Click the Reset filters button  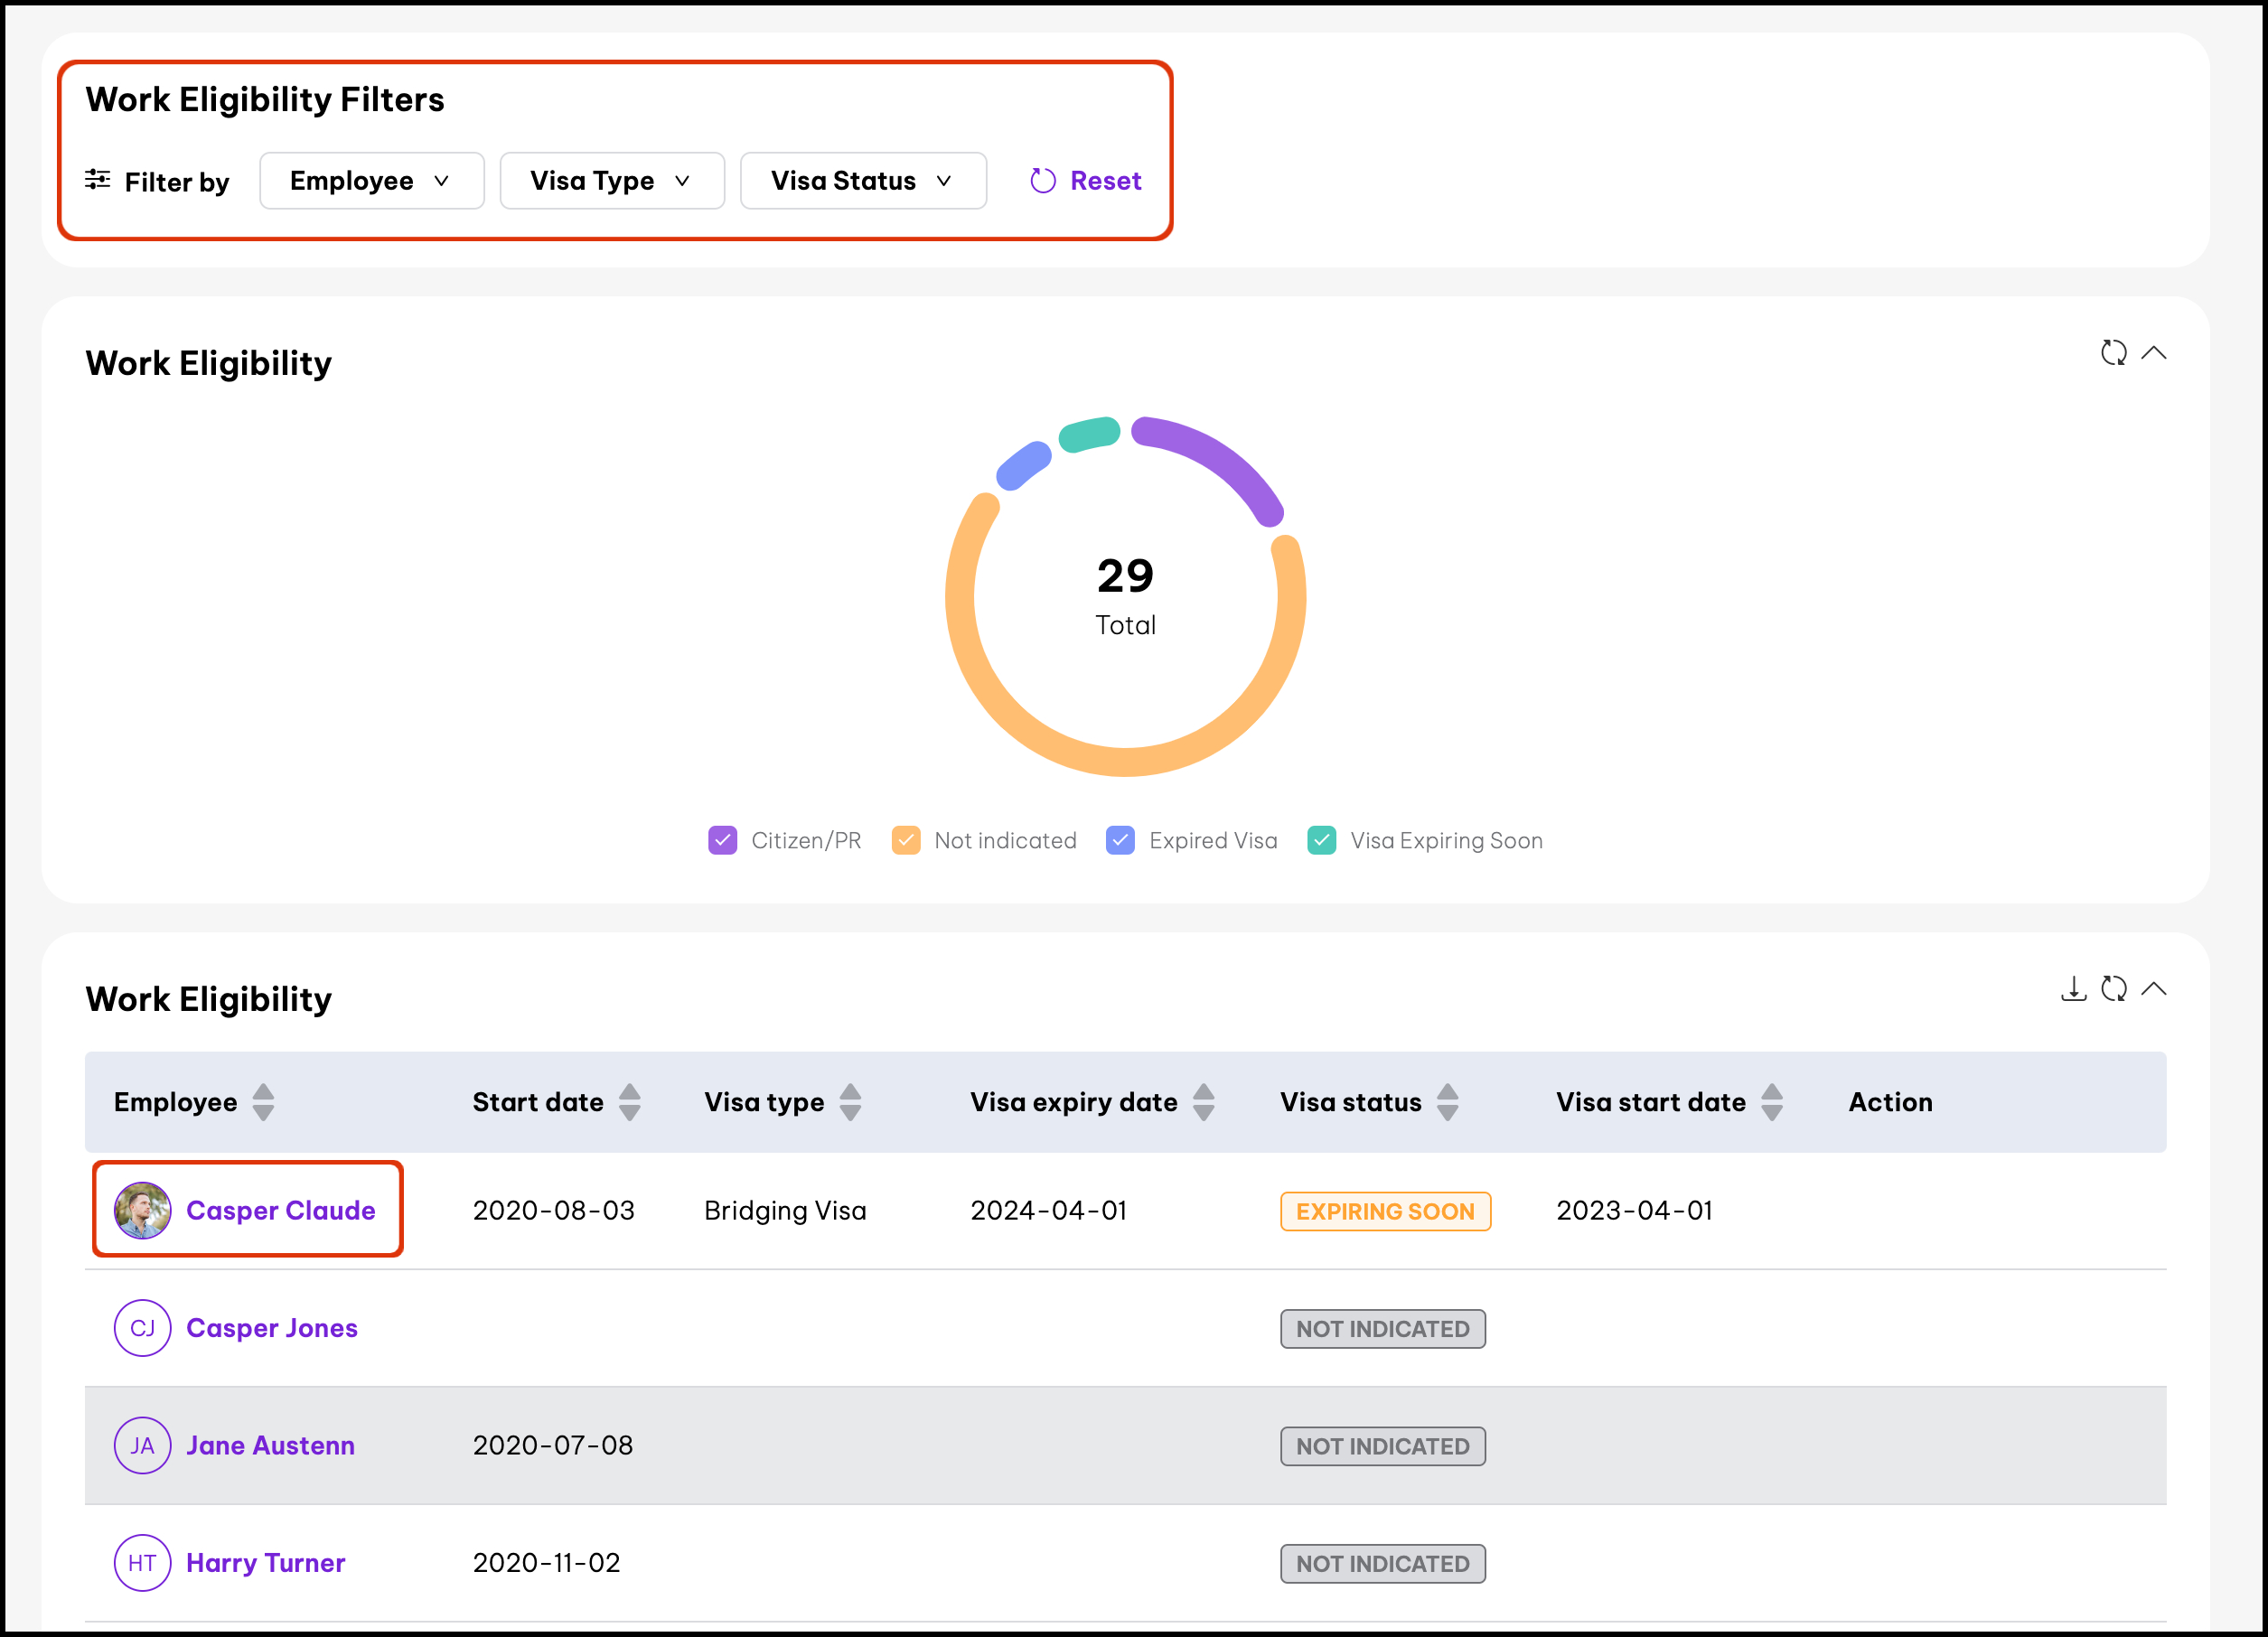tap(1086, 181)
